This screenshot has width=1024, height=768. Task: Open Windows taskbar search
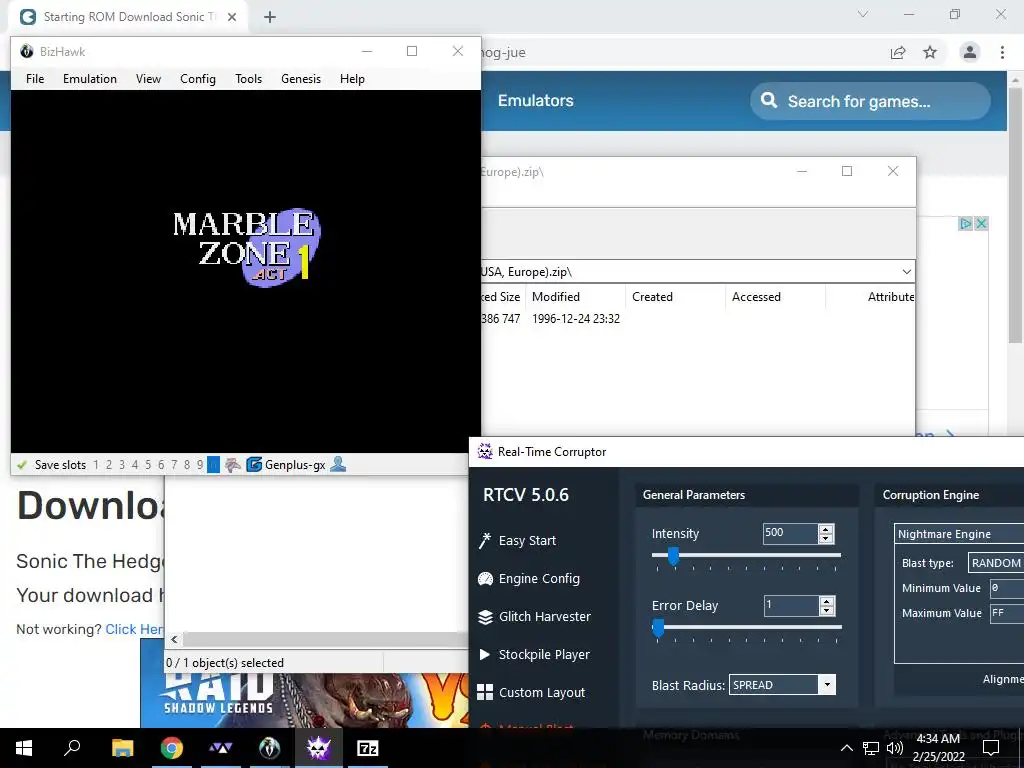[x=72, y=748]
